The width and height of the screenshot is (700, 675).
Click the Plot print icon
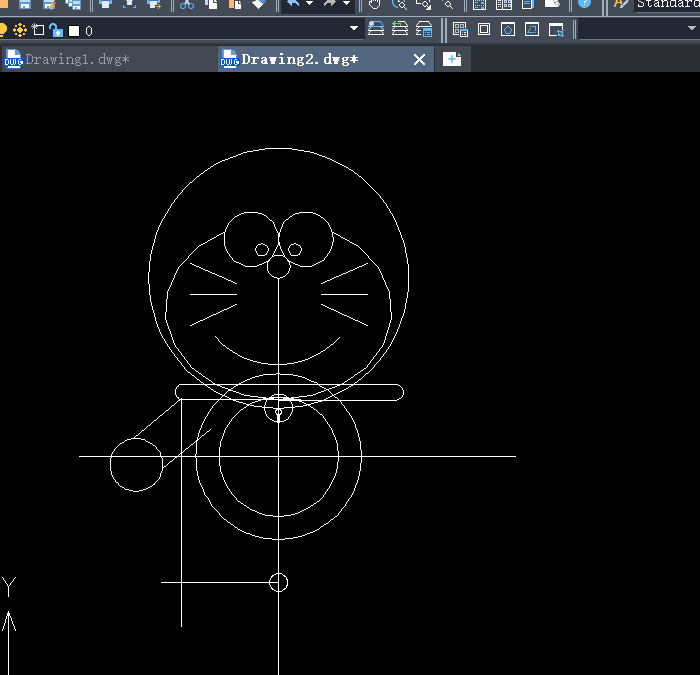[105, 4]
